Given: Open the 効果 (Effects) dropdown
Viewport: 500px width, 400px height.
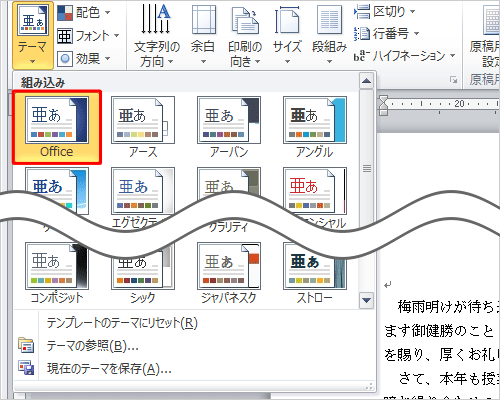Looking at the screenshot, I should [84, 59].
